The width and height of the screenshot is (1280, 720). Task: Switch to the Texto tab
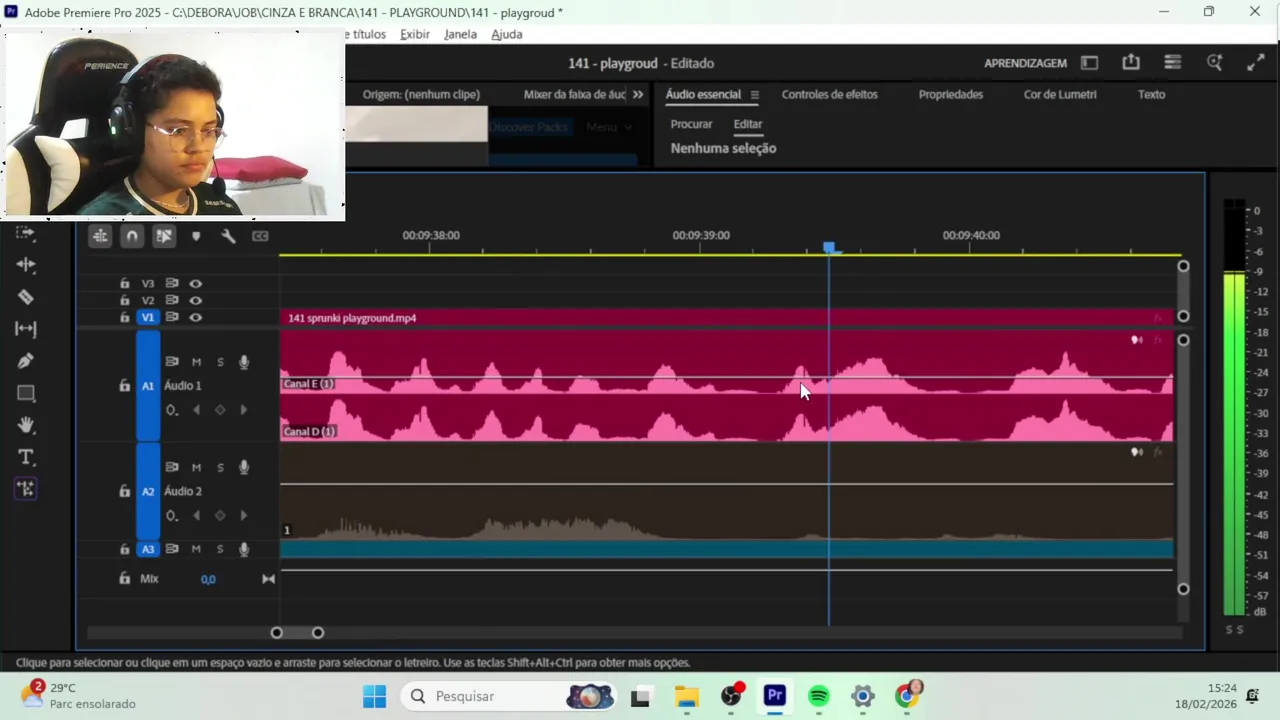(x=1151, y=94)
